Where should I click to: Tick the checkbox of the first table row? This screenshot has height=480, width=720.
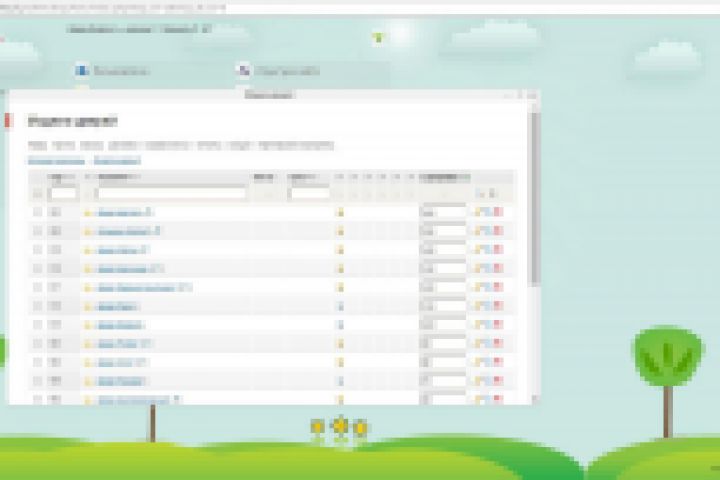coord(38,212)
